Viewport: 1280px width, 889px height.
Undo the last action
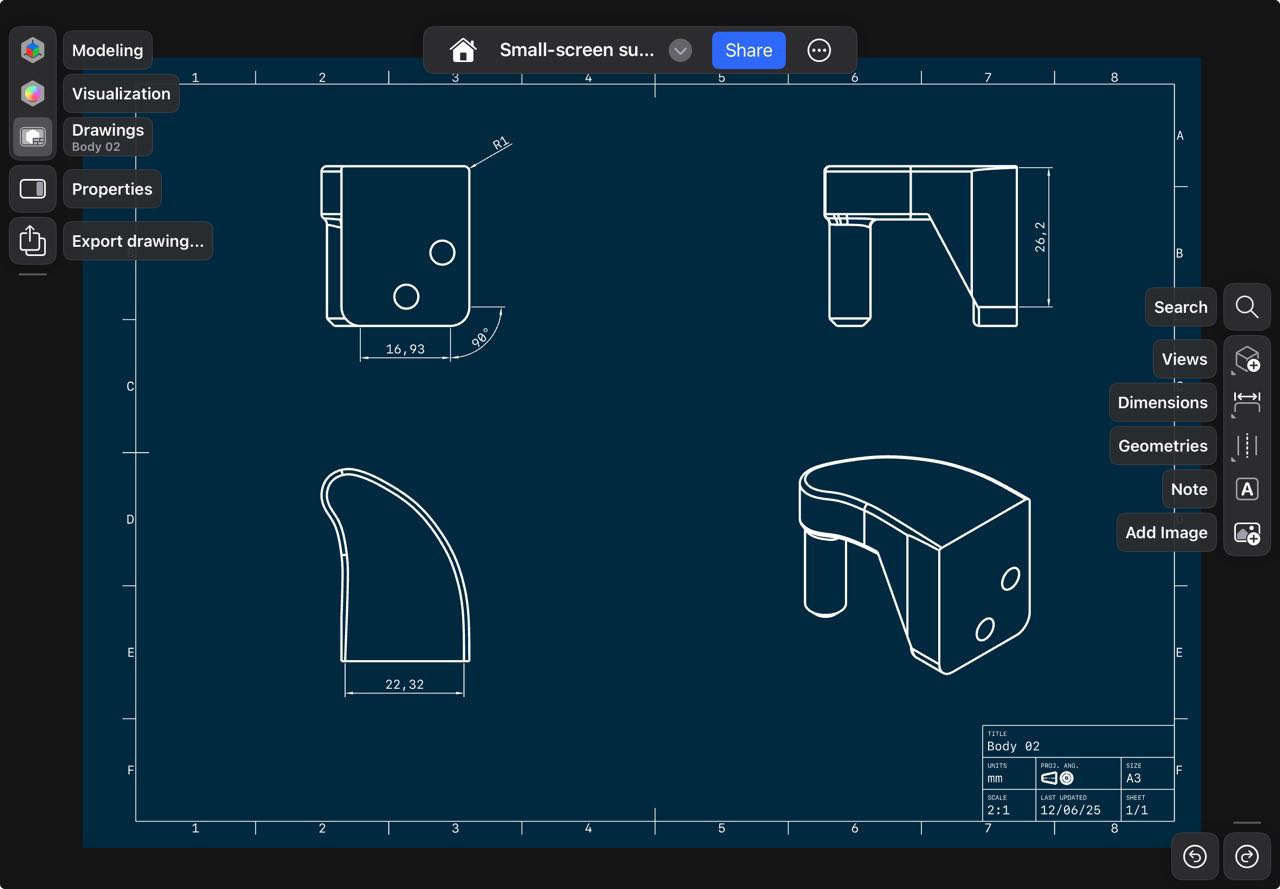[x=1195, y=856]
